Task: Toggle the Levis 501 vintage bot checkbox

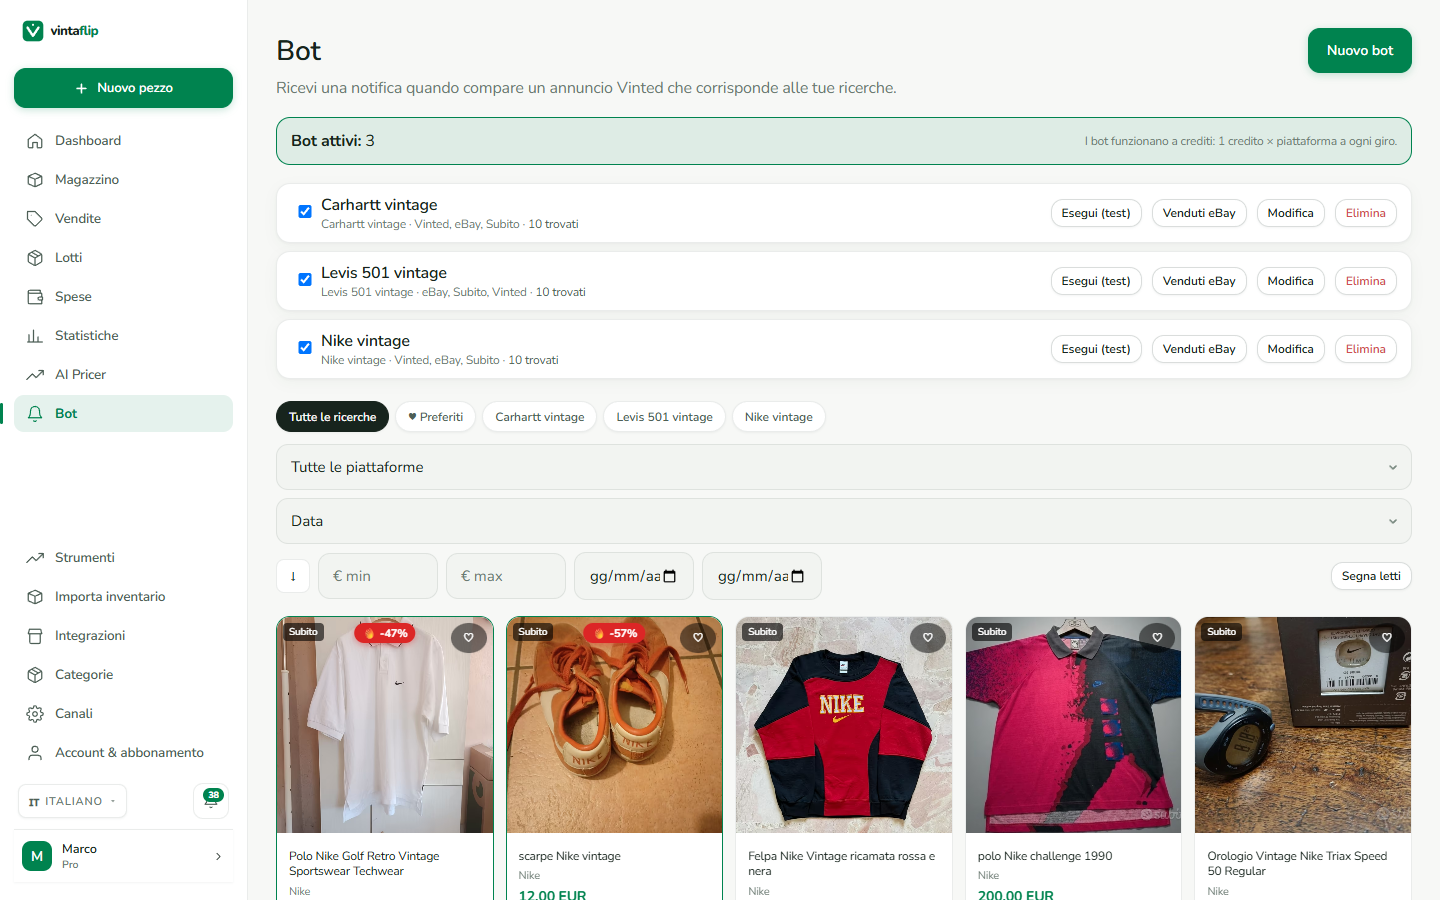Action: (305, 280)
